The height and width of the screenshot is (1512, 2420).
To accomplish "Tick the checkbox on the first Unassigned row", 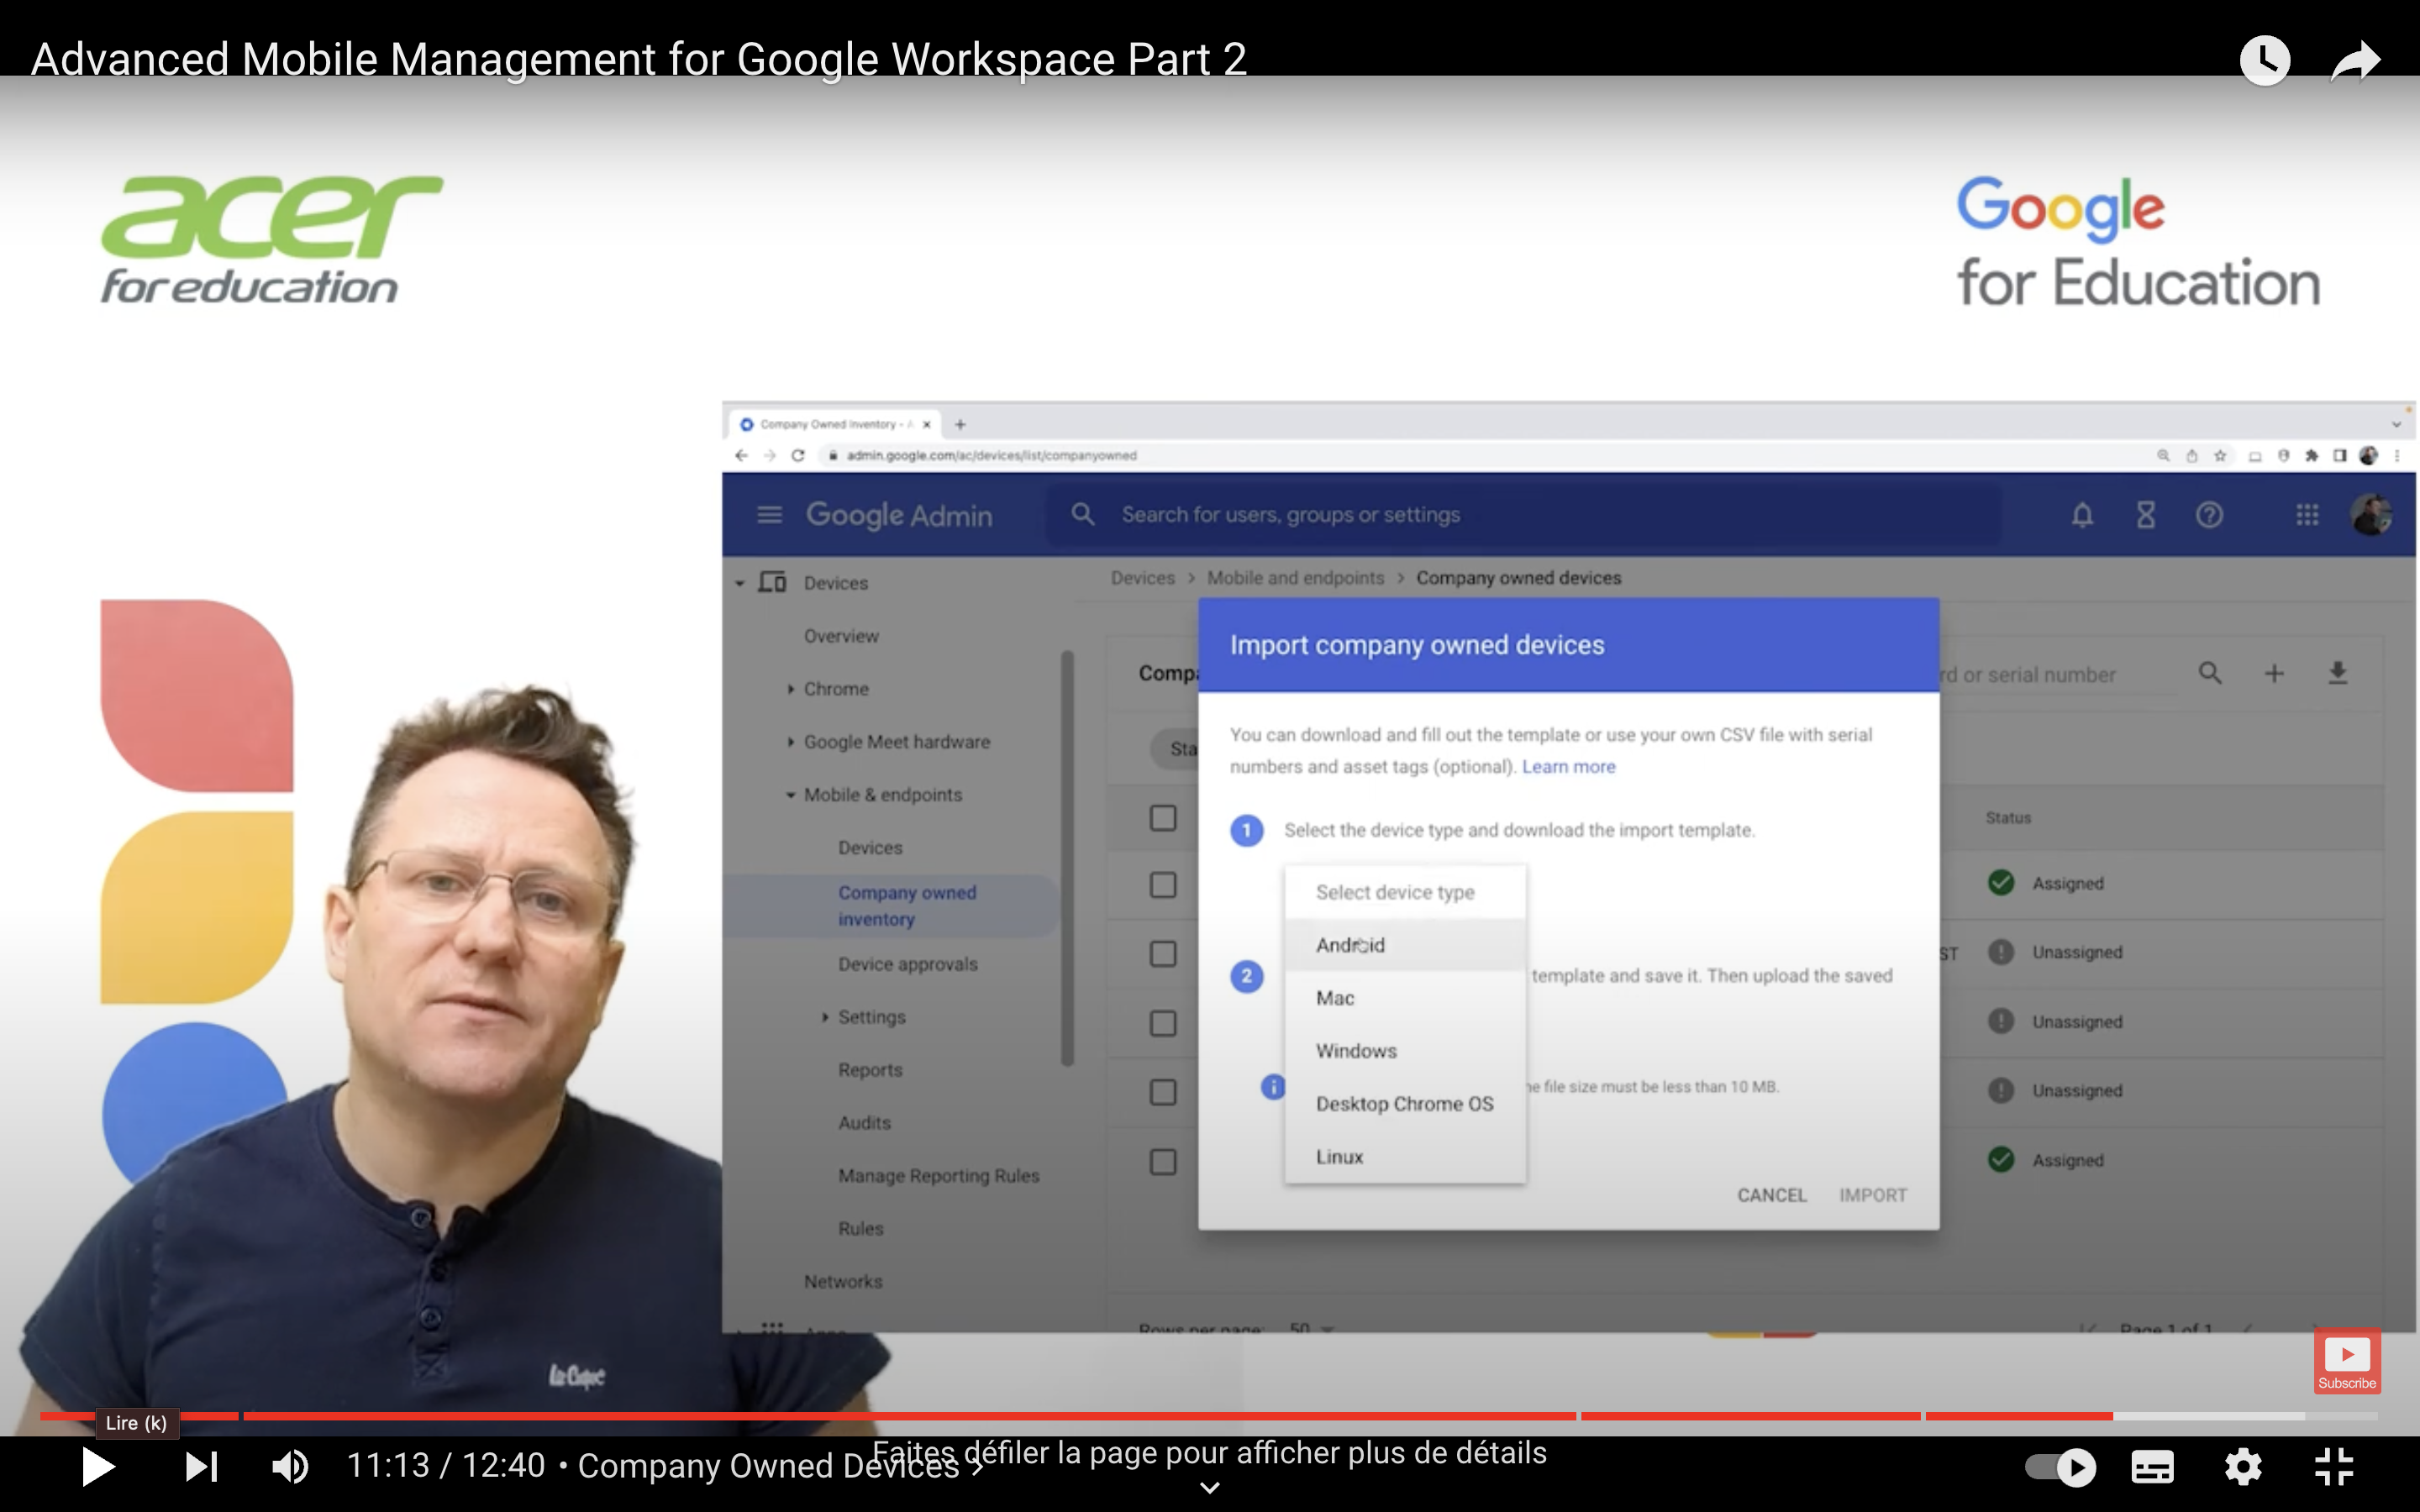I will [x=1162, y=954].
